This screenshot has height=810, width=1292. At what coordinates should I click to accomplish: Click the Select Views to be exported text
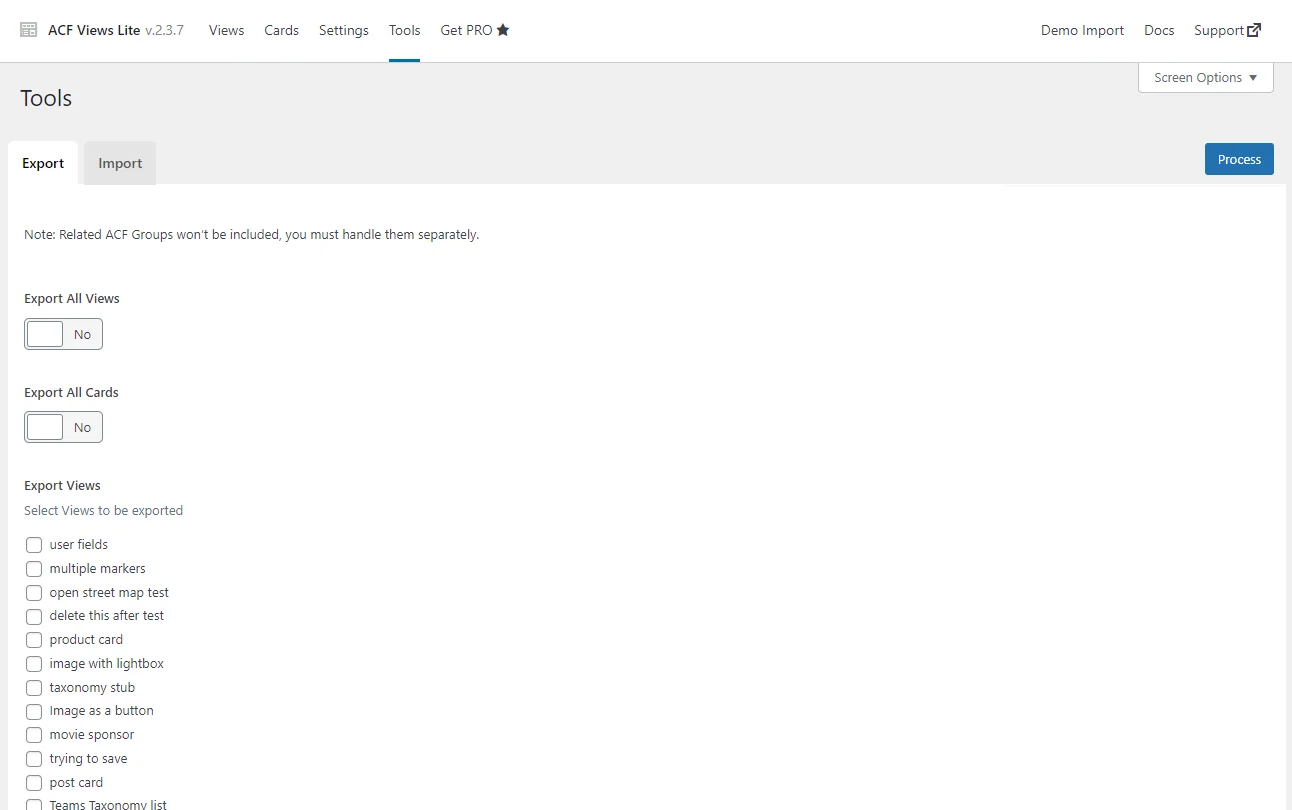pos(103,510)
